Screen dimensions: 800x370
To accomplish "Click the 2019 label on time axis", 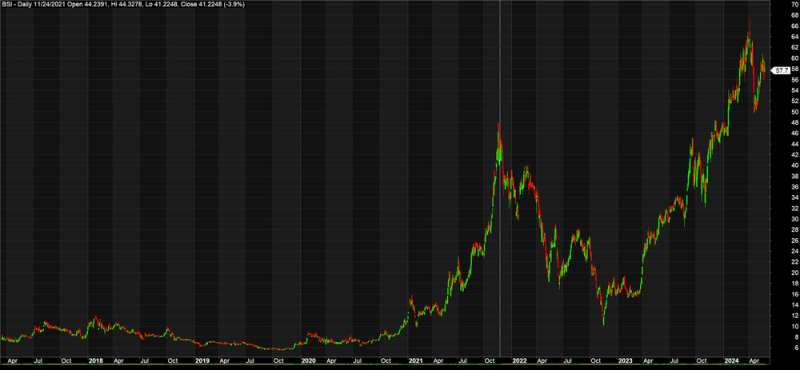I will click(x=201, y=360).
